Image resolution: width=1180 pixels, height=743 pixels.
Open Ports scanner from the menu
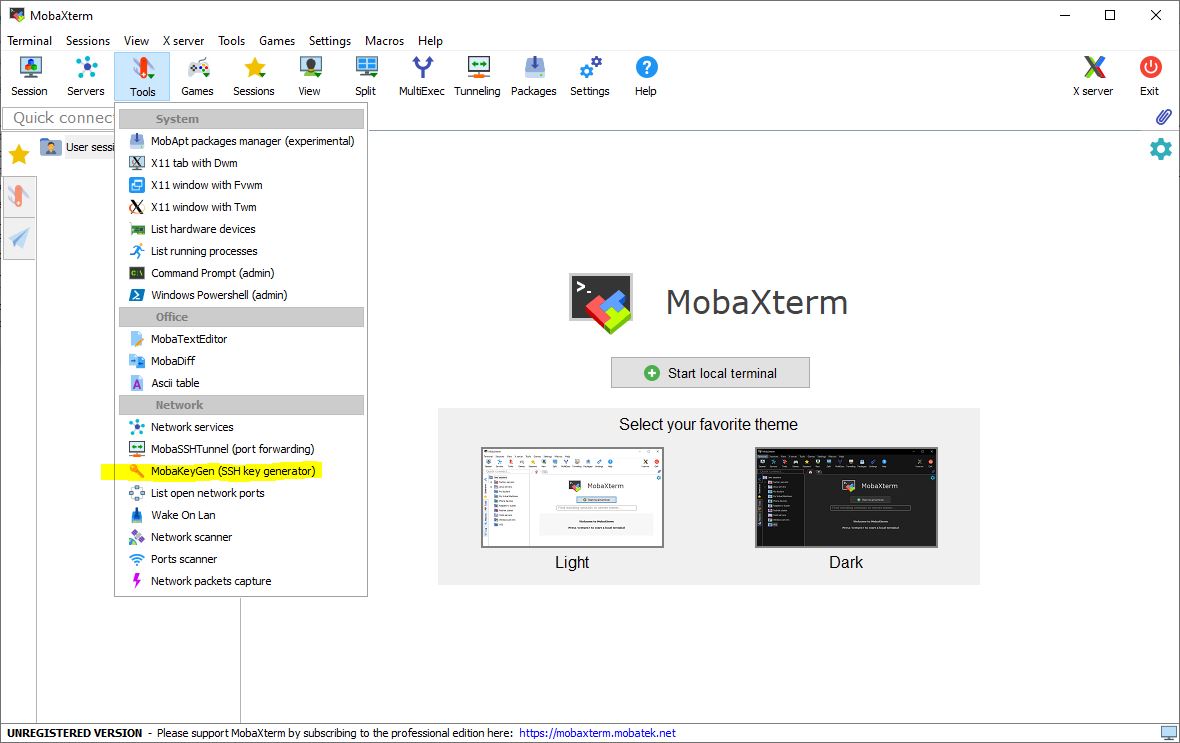[241, 559]
